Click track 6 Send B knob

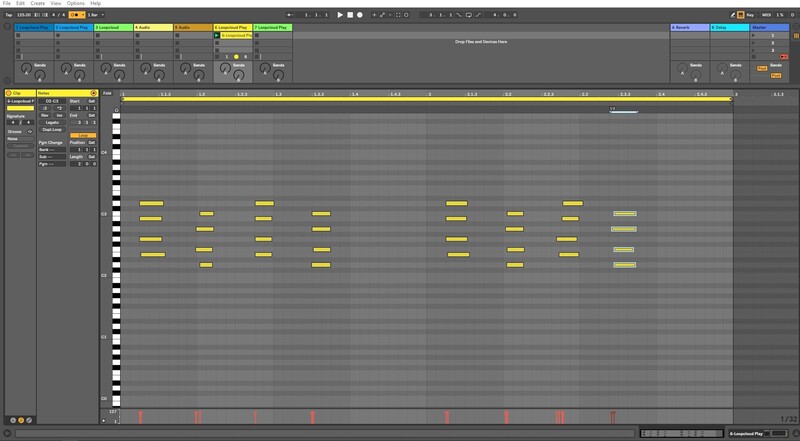coord(239,76)
